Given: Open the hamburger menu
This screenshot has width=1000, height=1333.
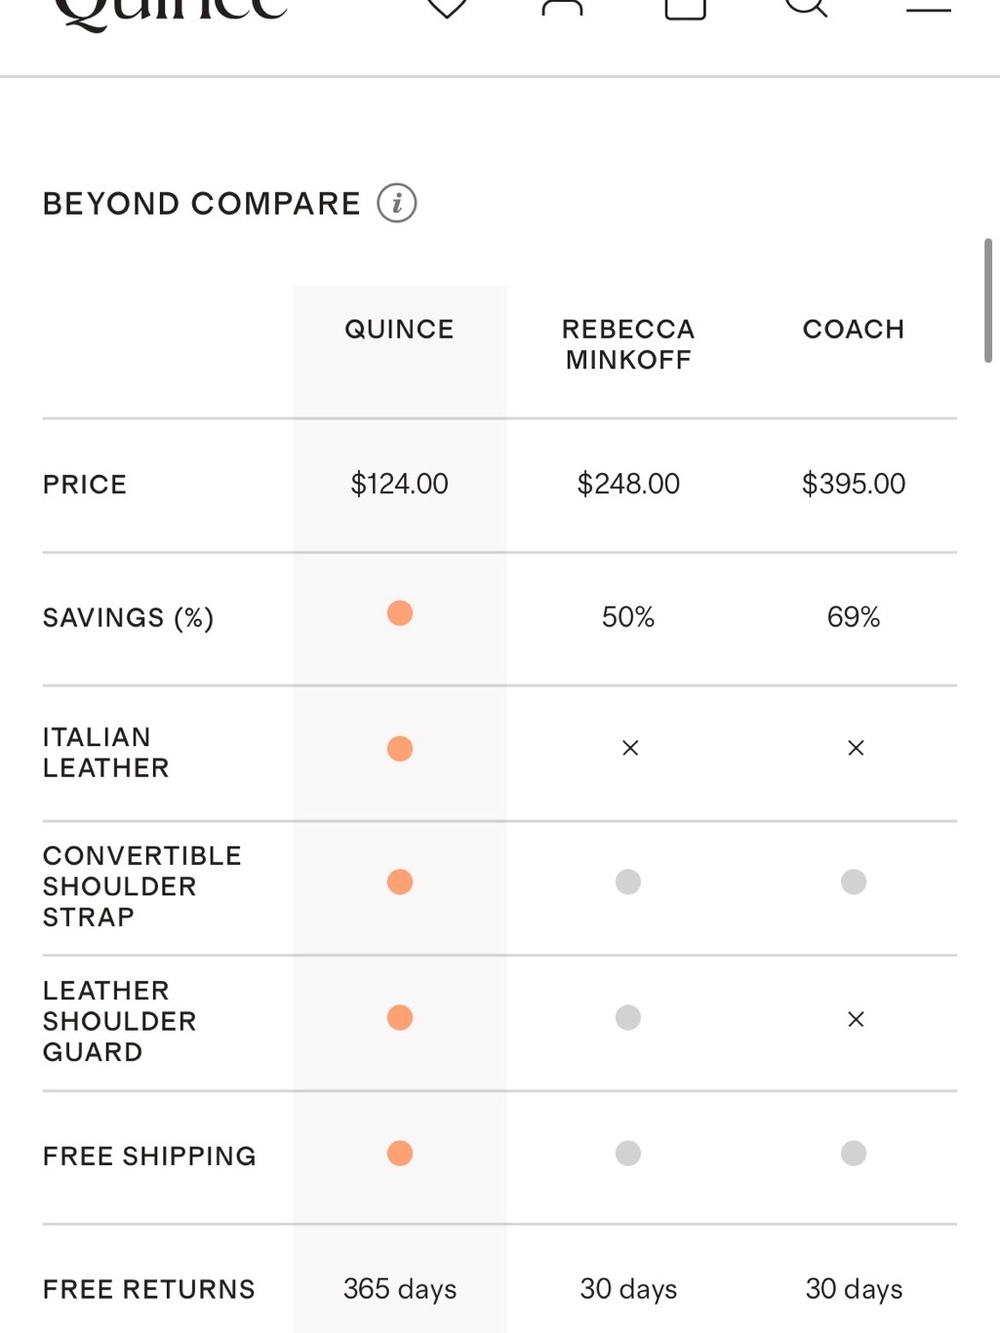Looking at the screenshot, I should pyautogui.click(x=928, y=8).
